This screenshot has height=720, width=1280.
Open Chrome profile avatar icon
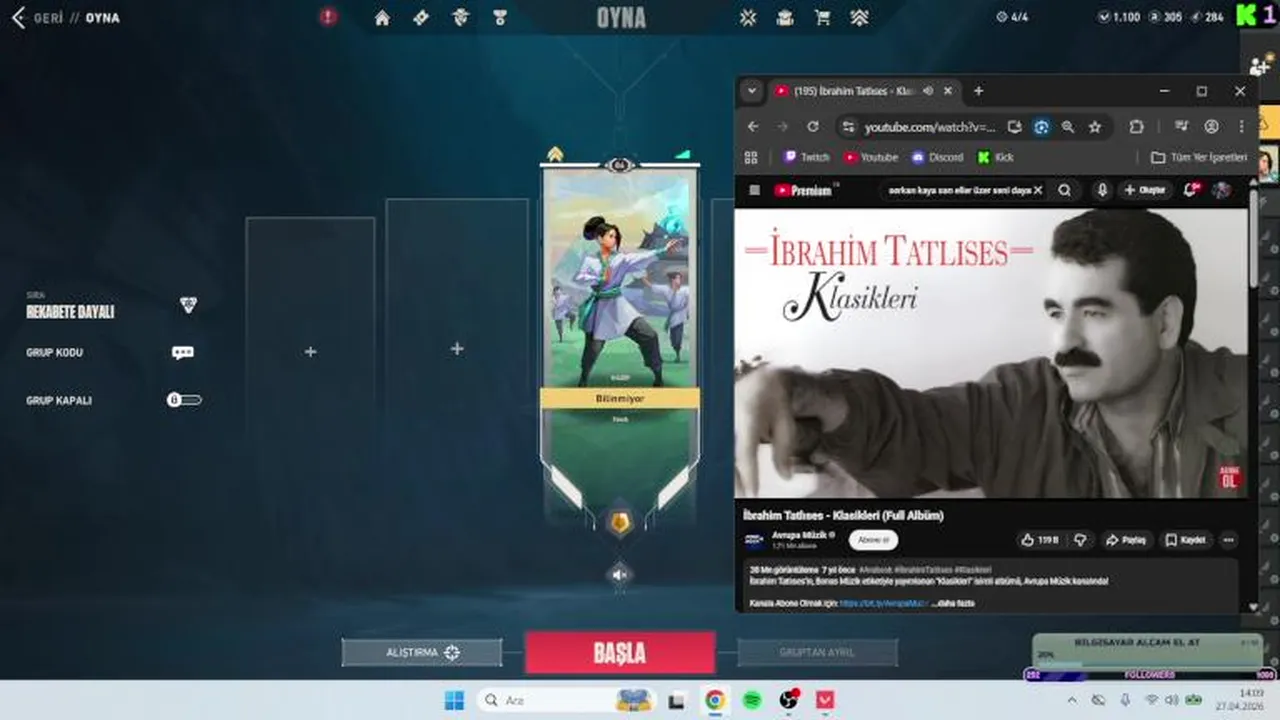(x=1211, y=127)
